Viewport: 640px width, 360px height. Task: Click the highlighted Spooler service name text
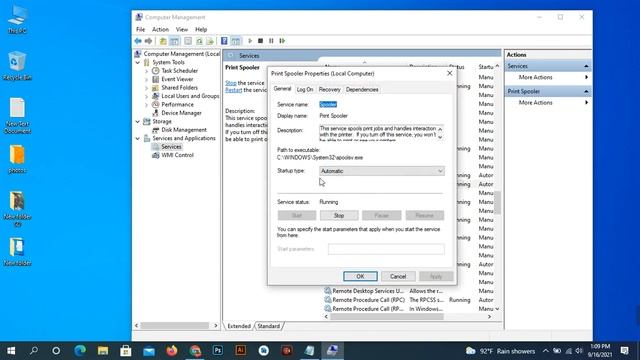[328, 104]
